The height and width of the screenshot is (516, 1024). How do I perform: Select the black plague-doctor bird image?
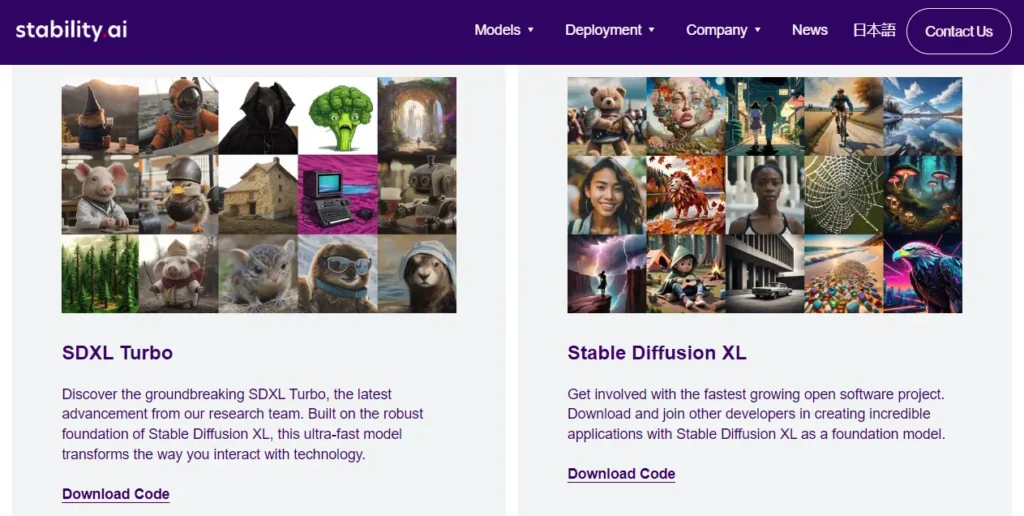pos(258,116)
